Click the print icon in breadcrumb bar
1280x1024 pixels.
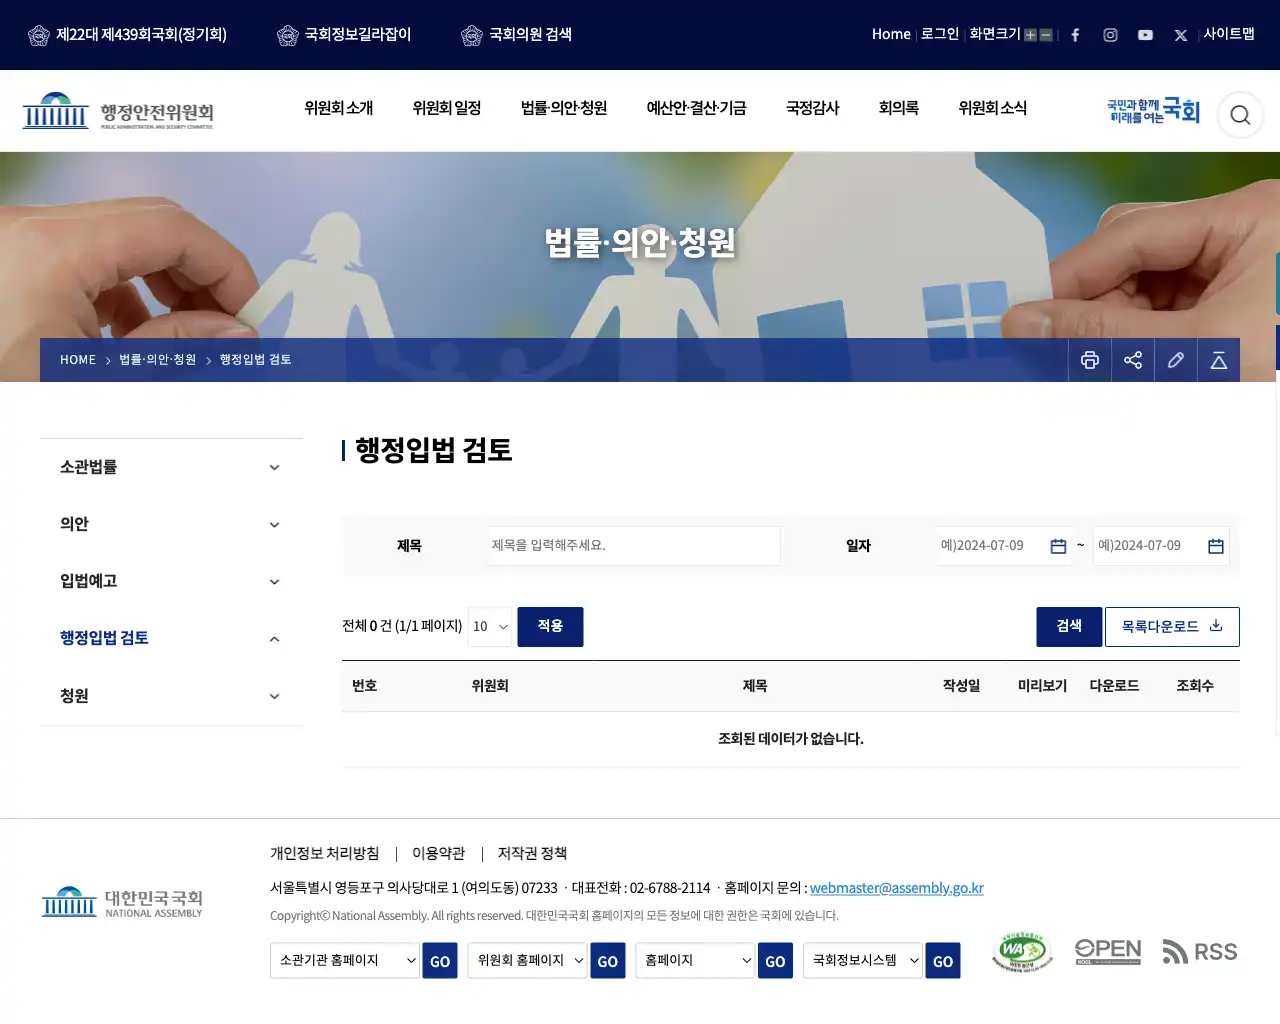pyautogui.click(x=1090, y=360)
